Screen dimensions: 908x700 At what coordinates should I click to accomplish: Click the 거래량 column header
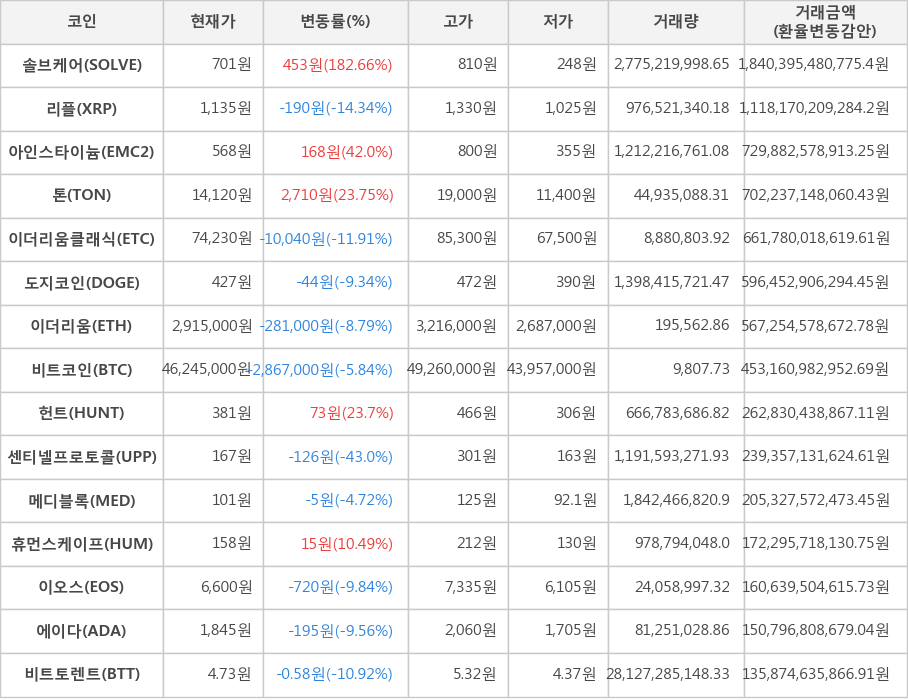click(676, 21)
